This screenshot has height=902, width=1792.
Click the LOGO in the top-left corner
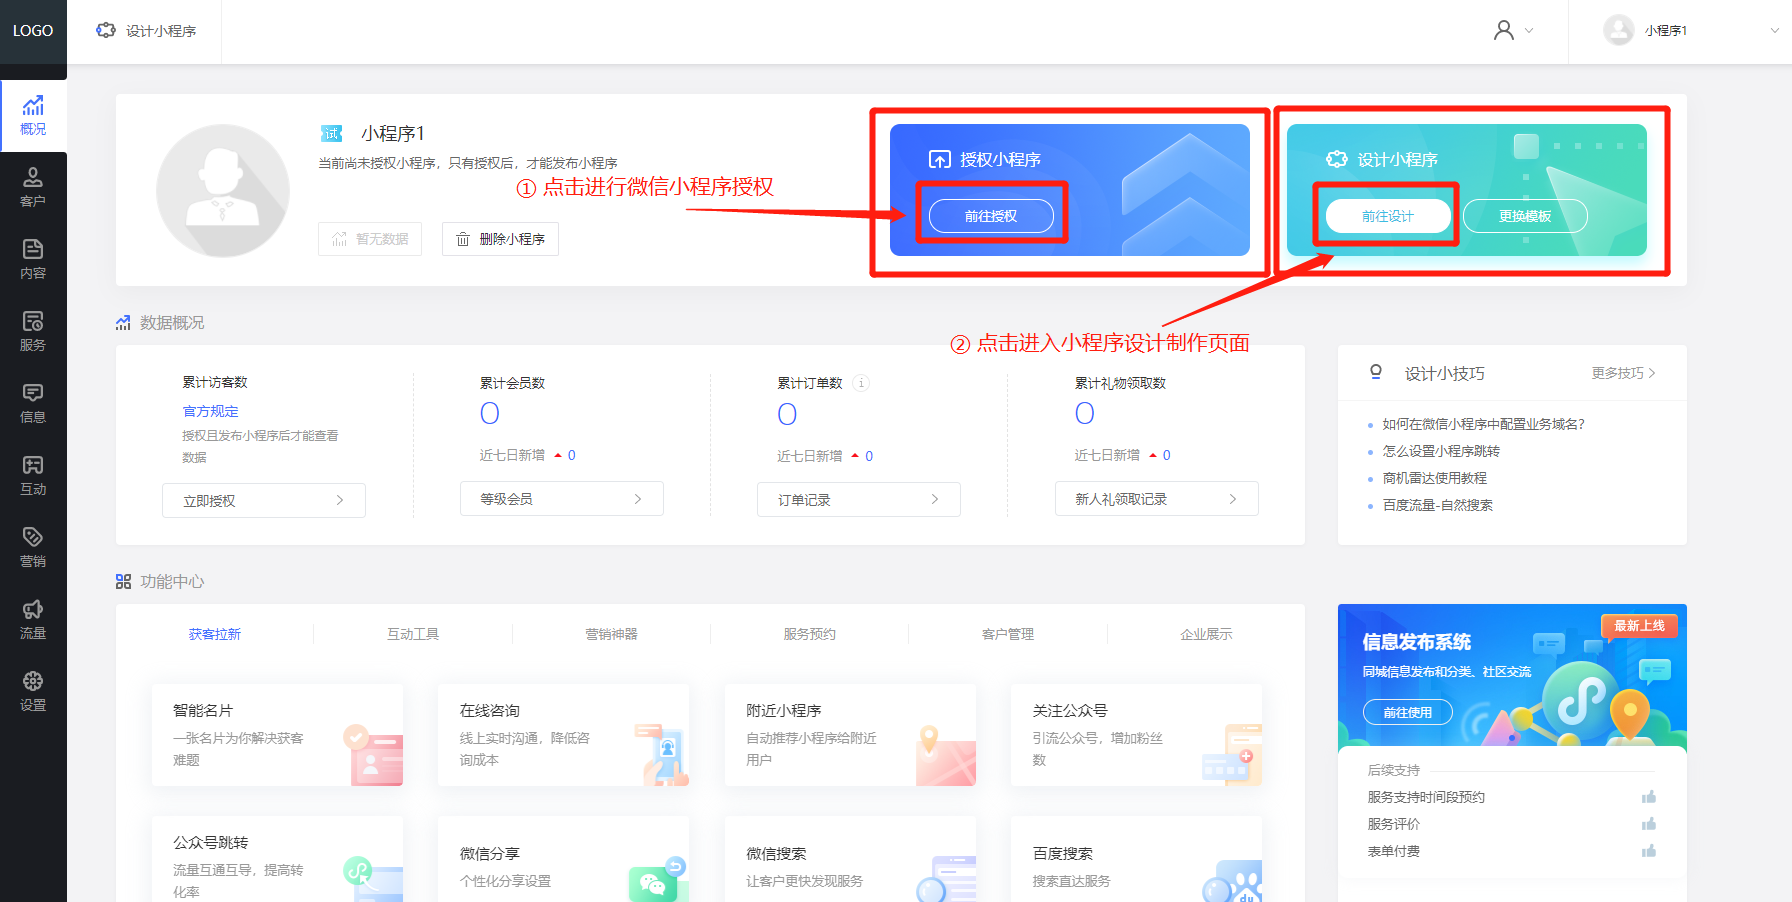click(x=33, y=31)
